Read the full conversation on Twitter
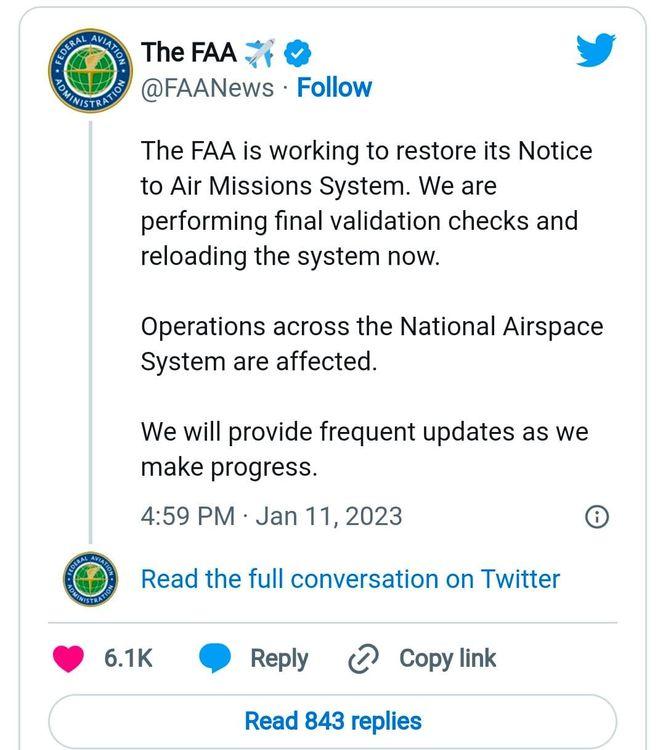This screenshot has width=663, height=750. [x=350, y=579]
